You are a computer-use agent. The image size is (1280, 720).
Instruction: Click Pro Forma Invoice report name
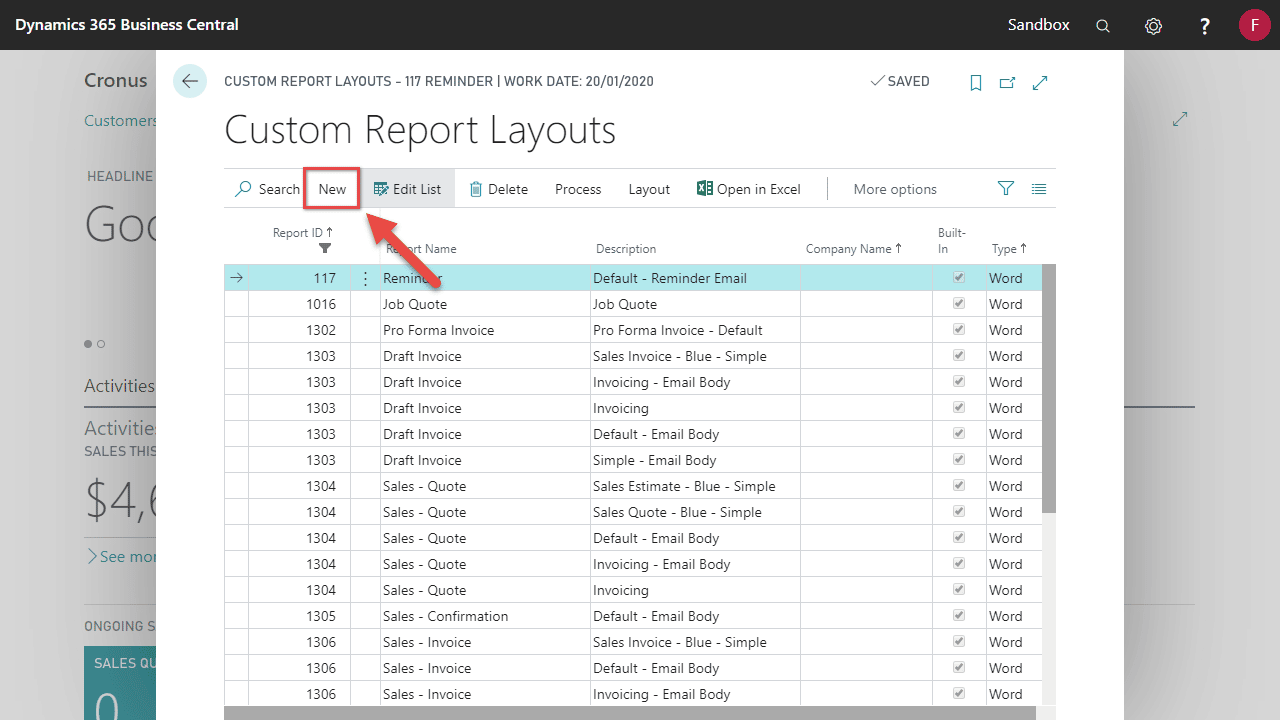pos(485,330)
